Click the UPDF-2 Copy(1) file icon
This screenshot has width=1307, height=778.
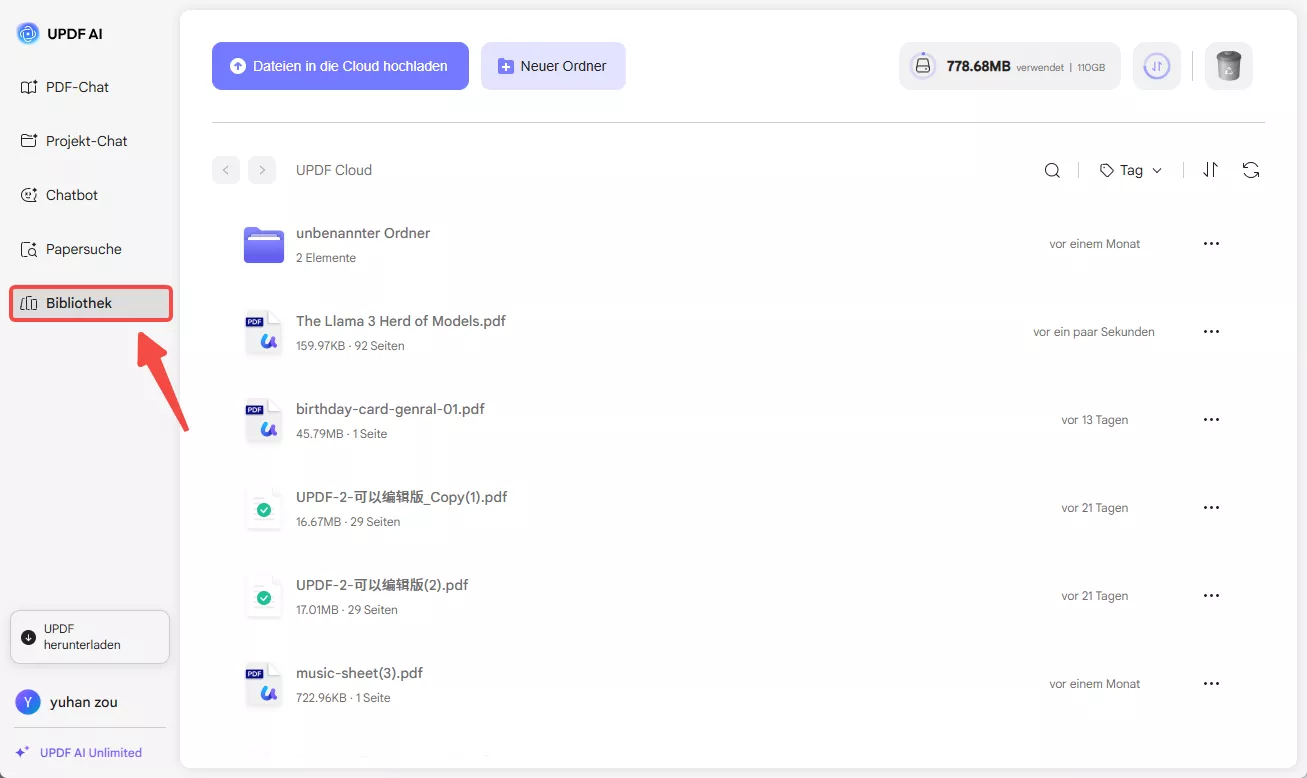point(264,509)
